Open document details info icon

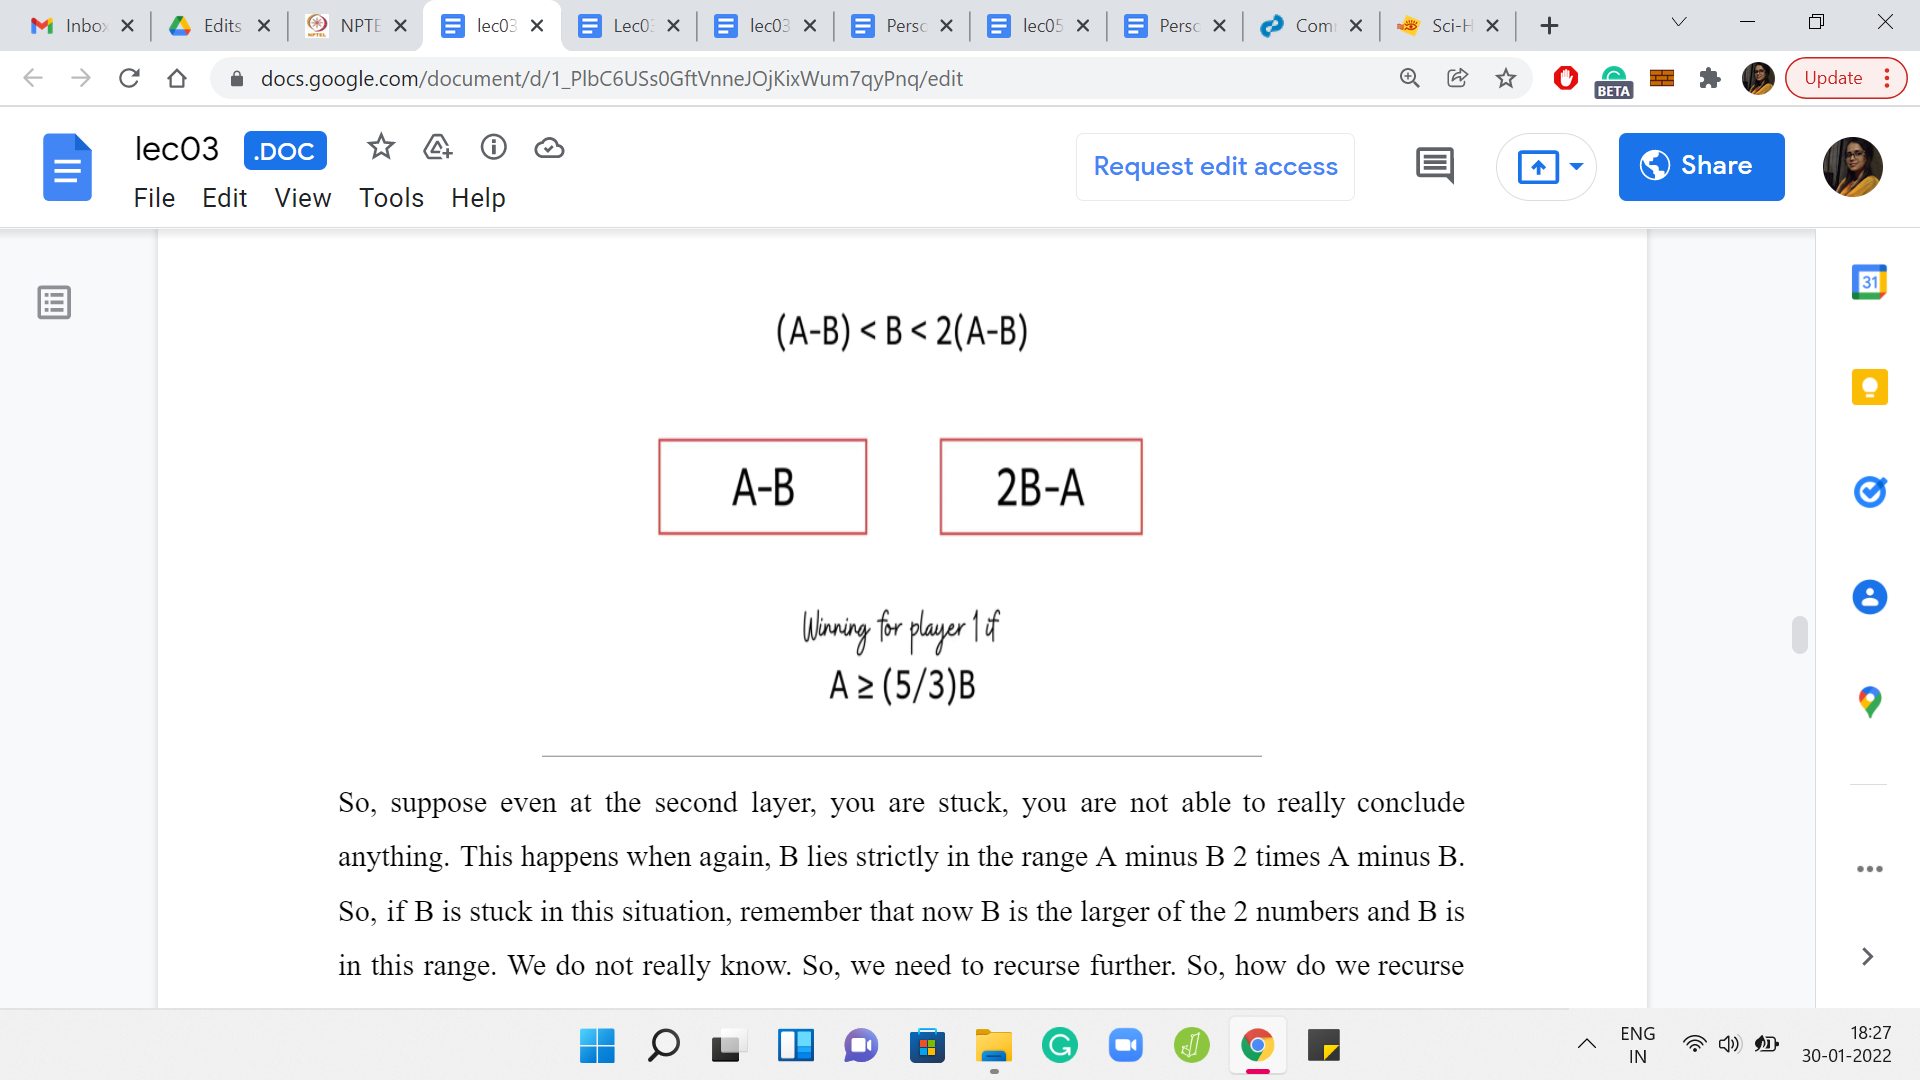493,148
